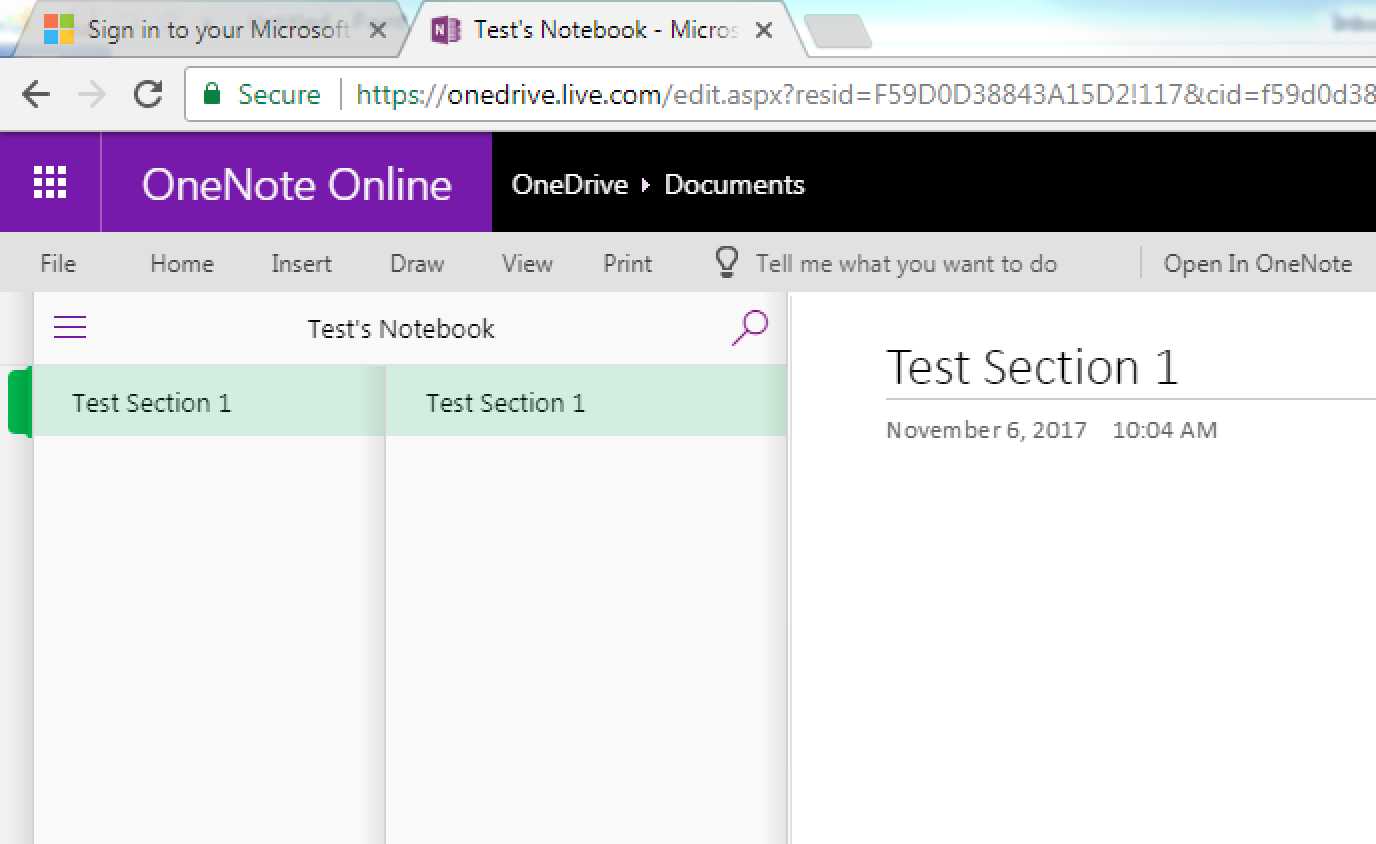Open the View ribbon tab
The height and width of the screenshot is (844, 1376).
tap(527, 263)
